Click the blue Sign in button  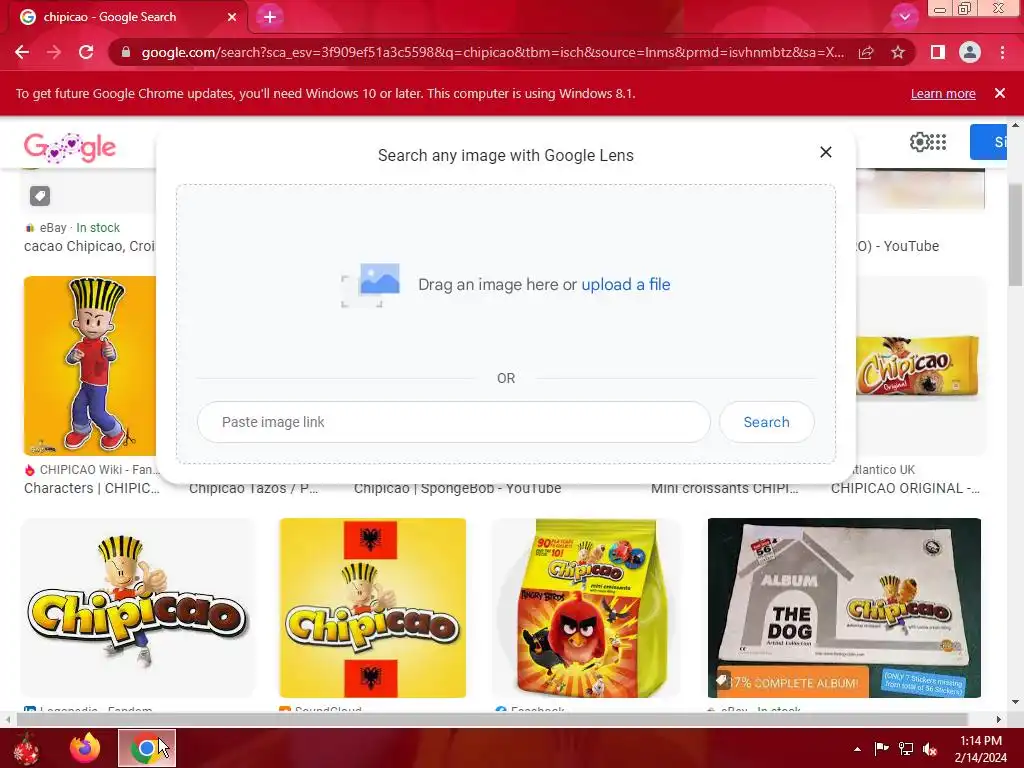988,142
